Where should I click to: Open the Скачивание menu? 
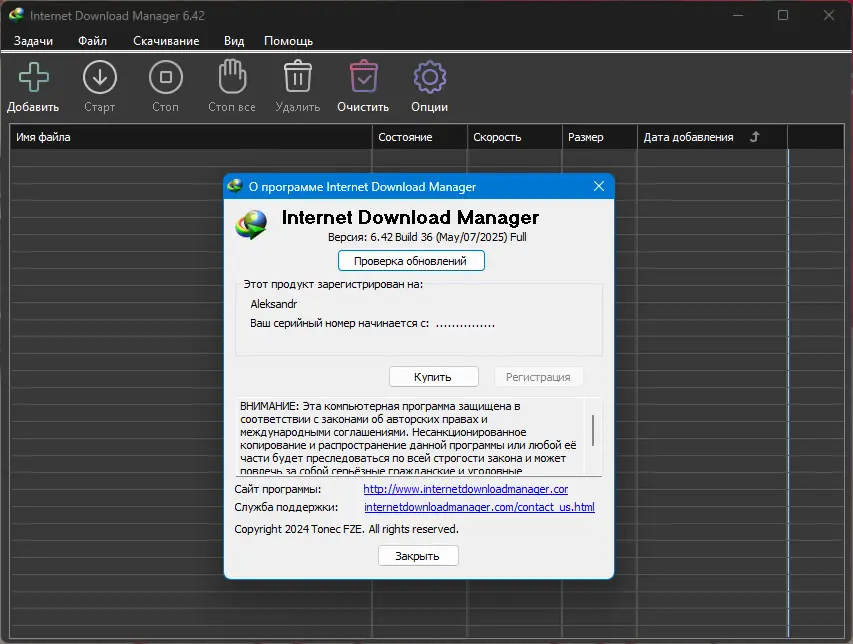(166, 41)
